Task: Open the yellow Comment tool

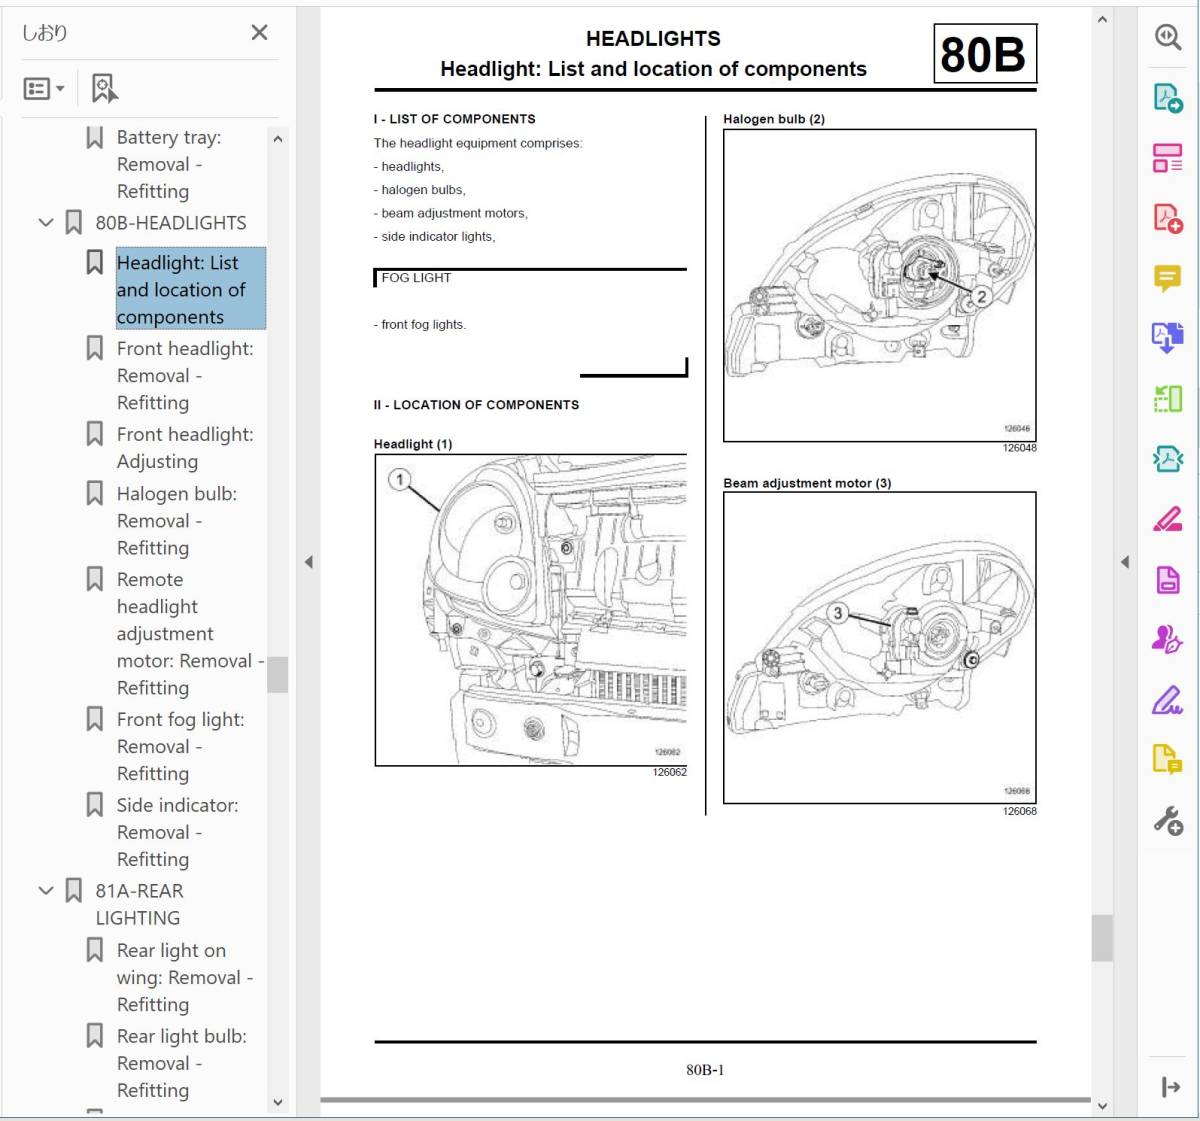Action: point(1167,278)
